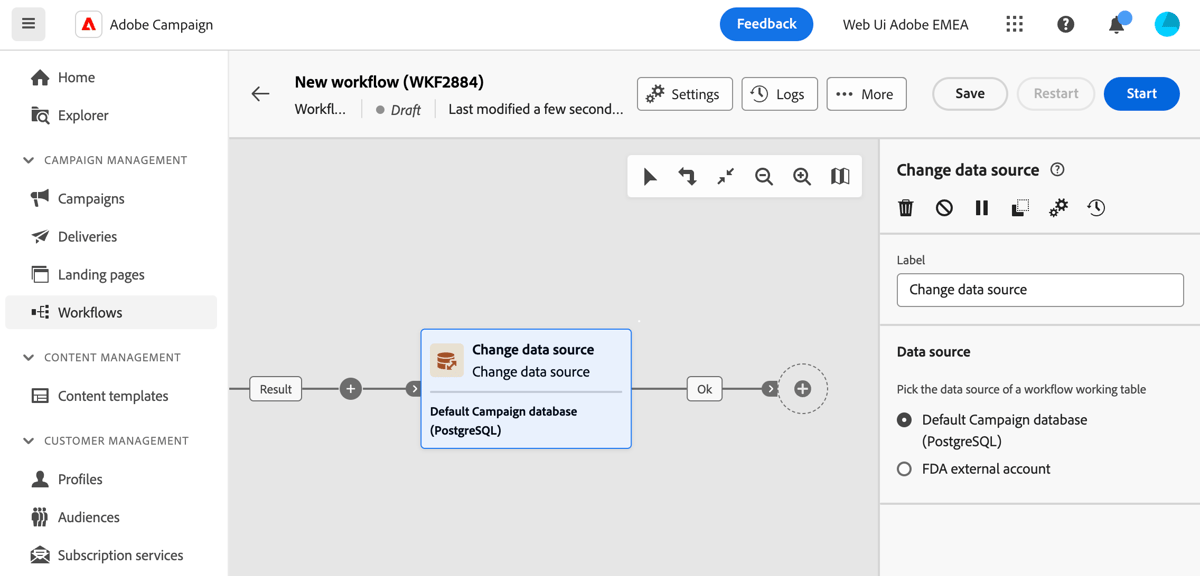This screenshot has height=576, width=1200.
Task: Navigate to Workflows in the sidebar
Action: (x=89, y=312)
